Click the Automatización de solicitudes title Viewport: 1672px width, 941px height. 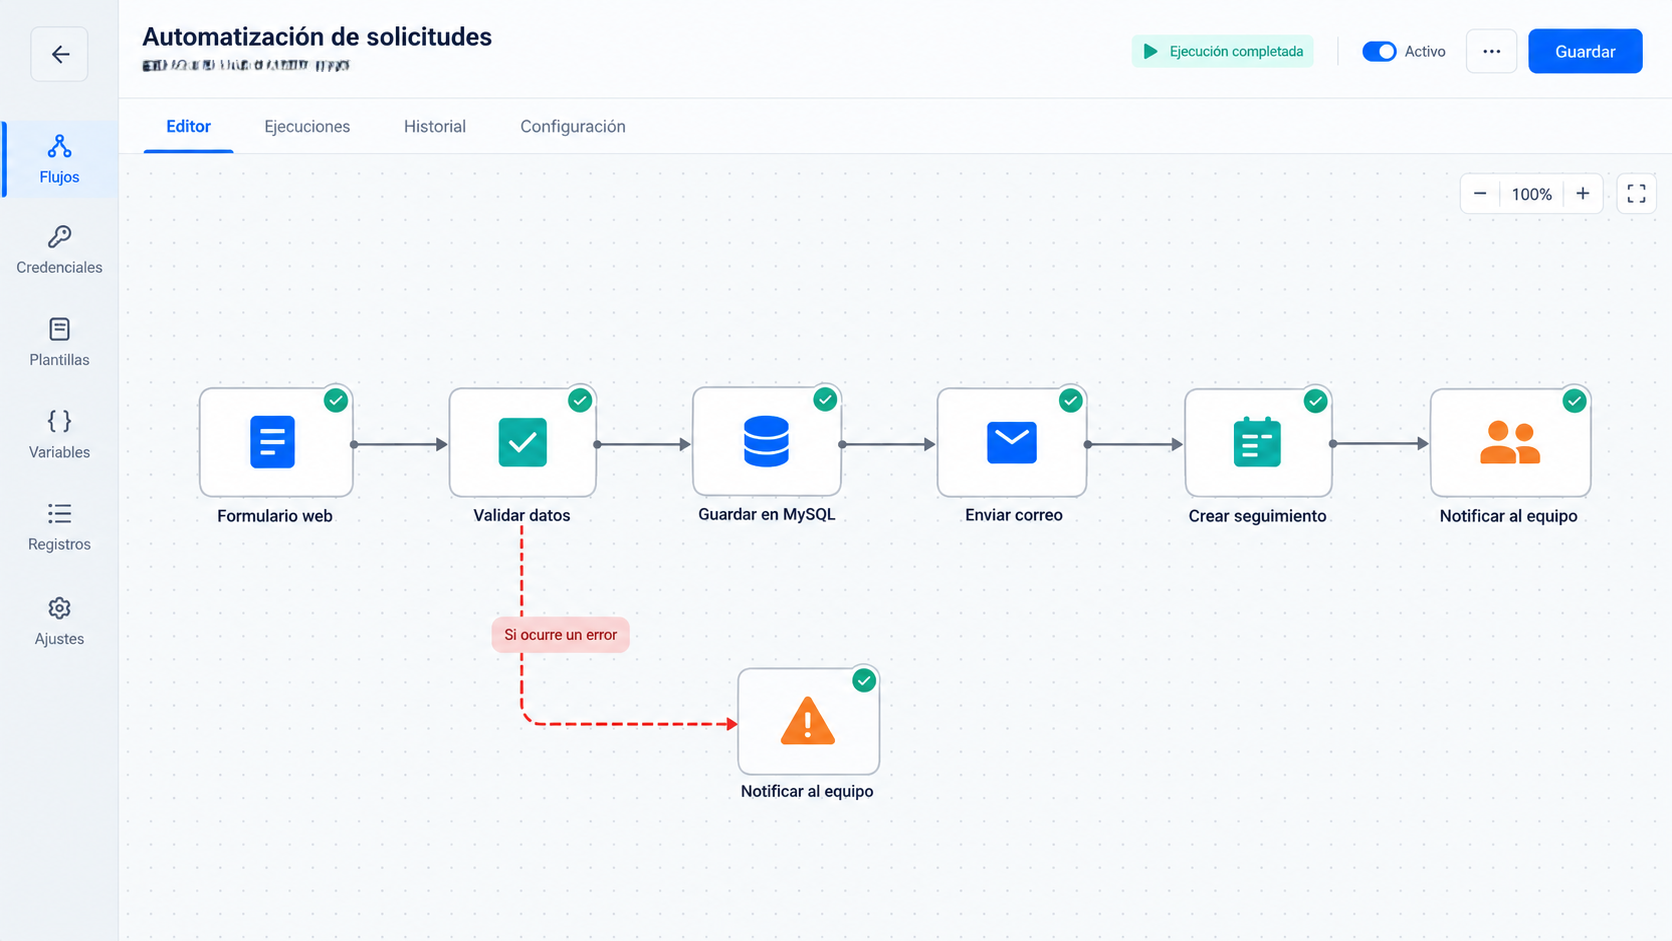tap(317, 37)
